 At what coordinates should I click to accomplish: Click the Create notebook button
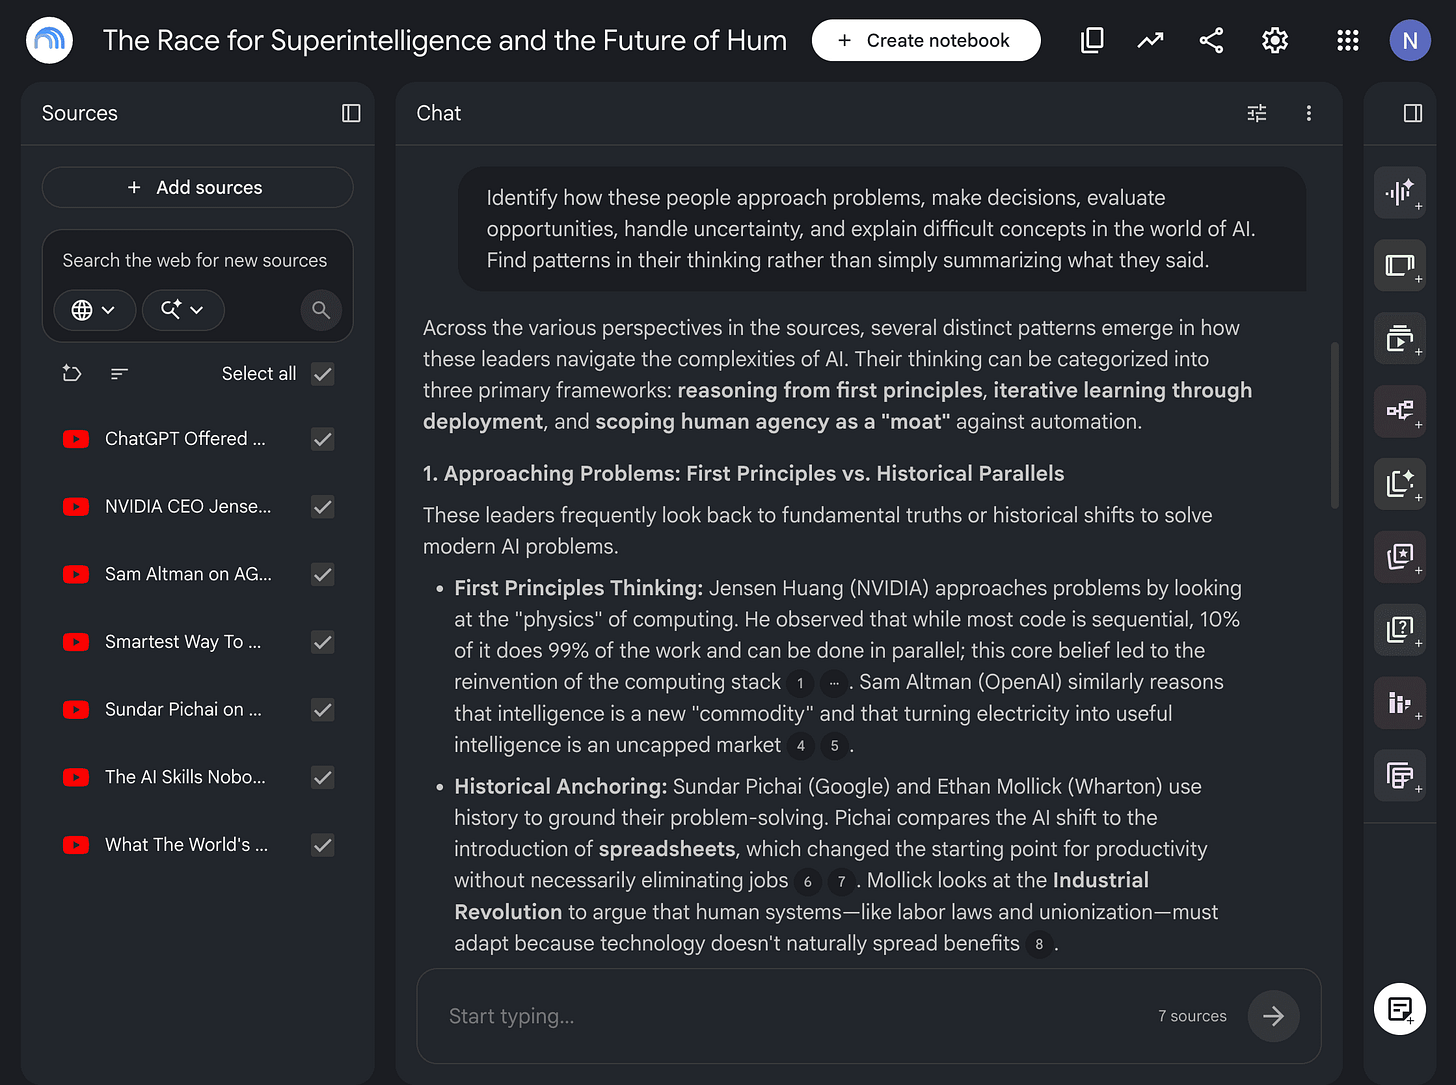click(x=926, y=40)
